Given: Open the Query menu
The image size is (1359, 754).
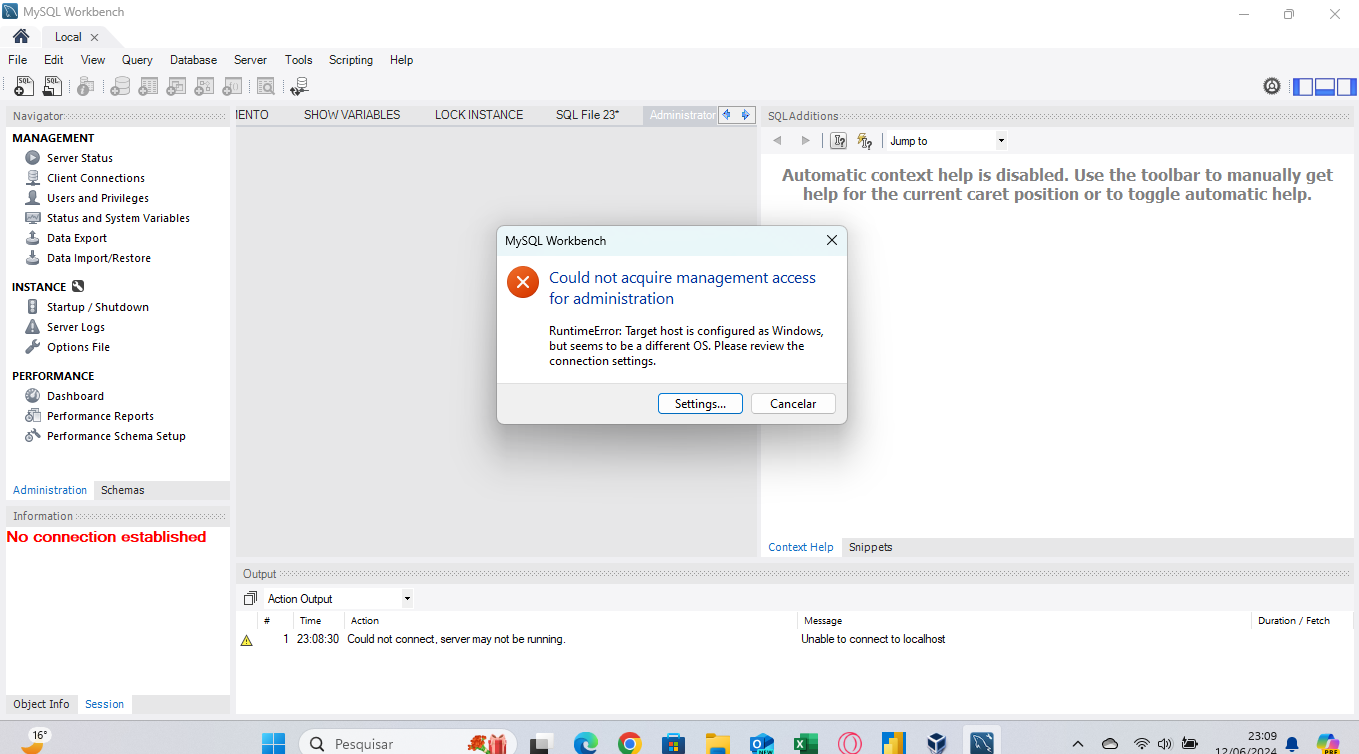Looking at the screenshot, I should tap(137, 60).
